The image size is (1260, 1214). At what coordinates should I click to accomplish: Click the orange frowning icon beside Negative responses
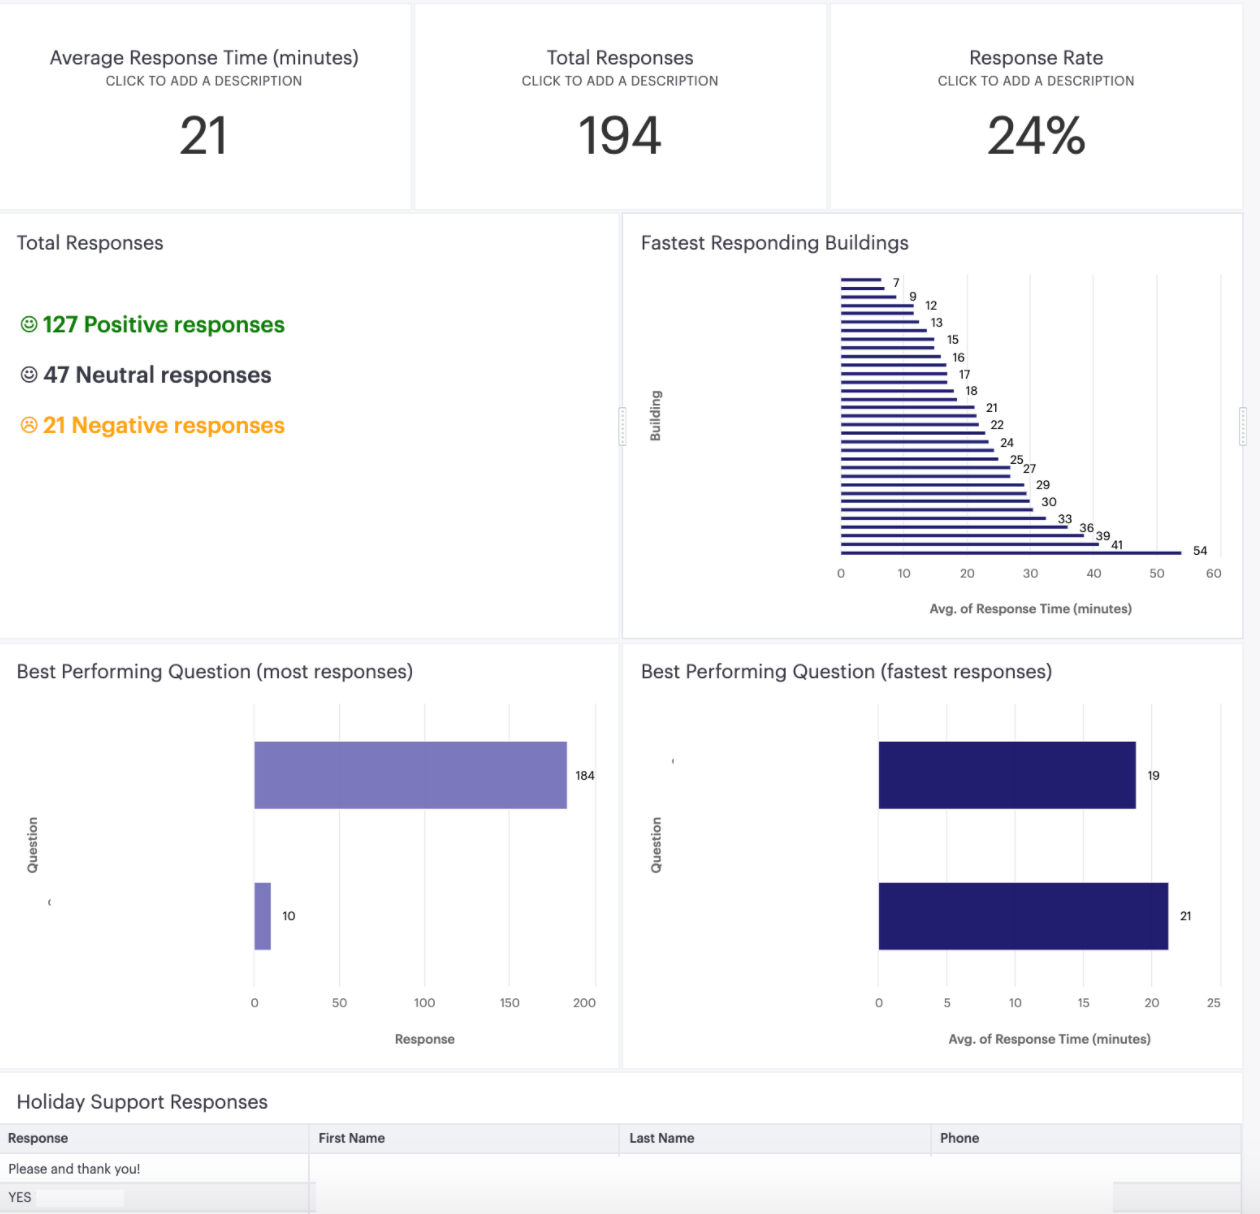tap(29, 425)
